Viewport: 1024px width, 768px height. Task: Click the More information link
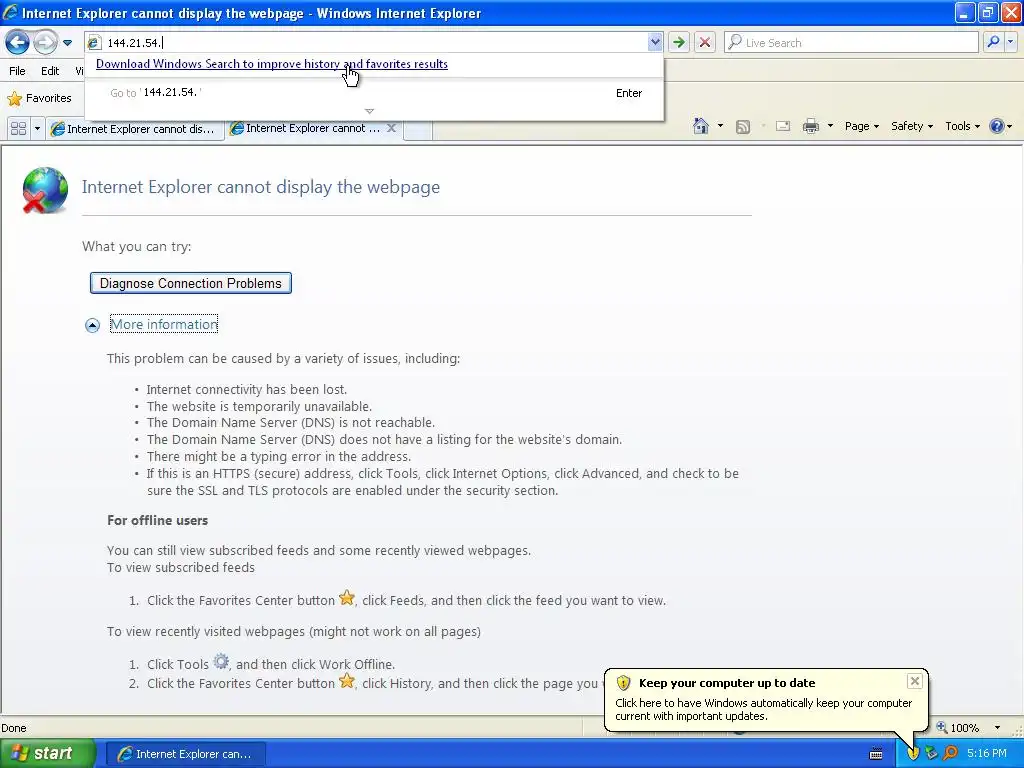coord(164,325)
